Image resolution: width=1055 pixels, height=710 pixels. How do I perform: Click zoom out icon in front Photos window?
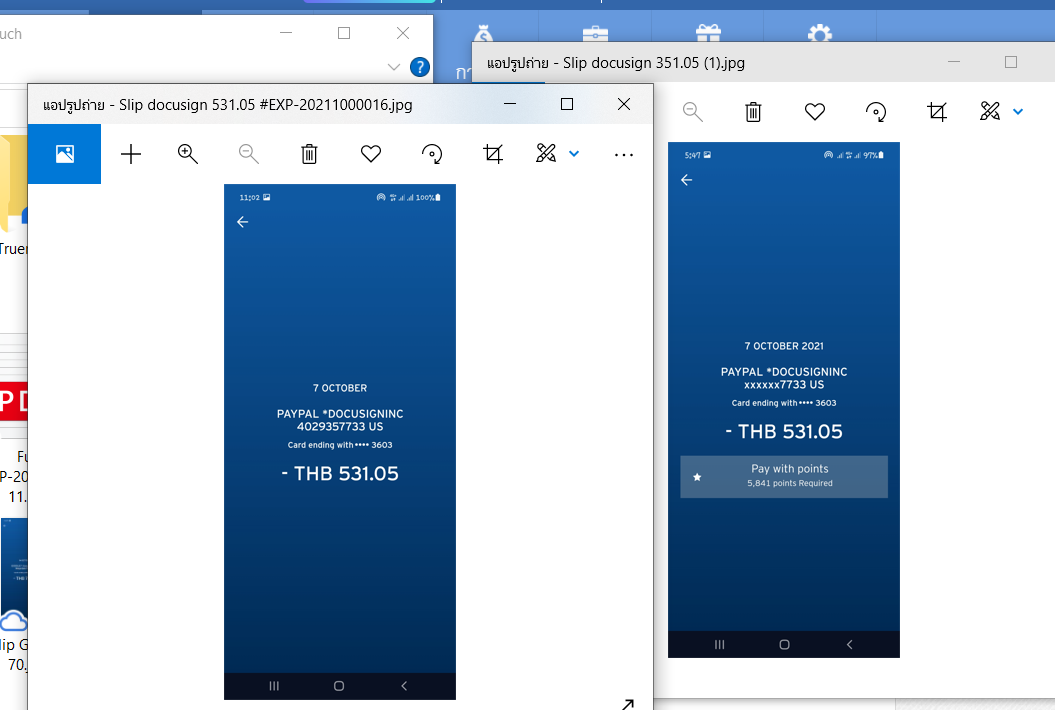coord(248,154)
